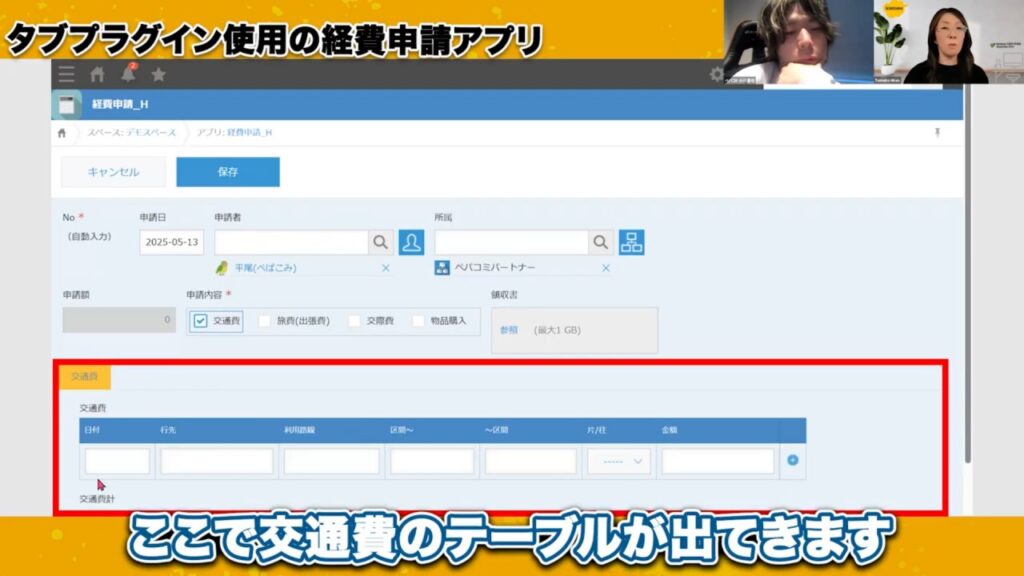Enable the 旅費(出張費) checkbox
Image resolution: width=1024 pixels, height=576 pixels.
pyautogui.click(x=262, y=322)
